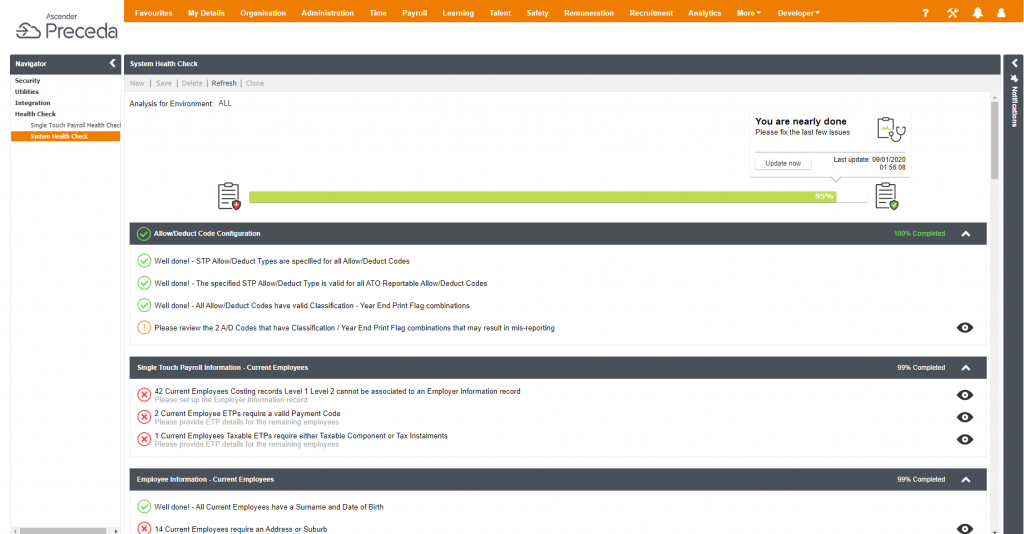View details of 2 A/D Codes review item
This screenshot has width=1024, height=534.
965,328
